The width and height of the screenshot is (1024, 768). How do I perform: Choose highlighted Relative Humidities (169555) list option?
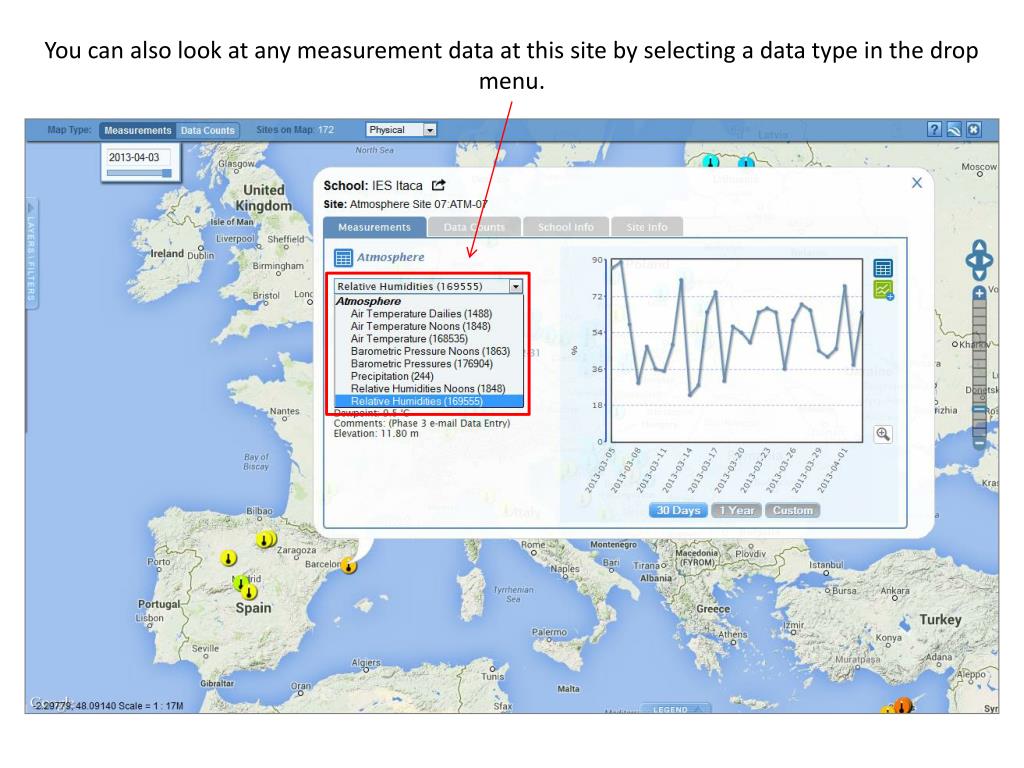coord(429,401)
